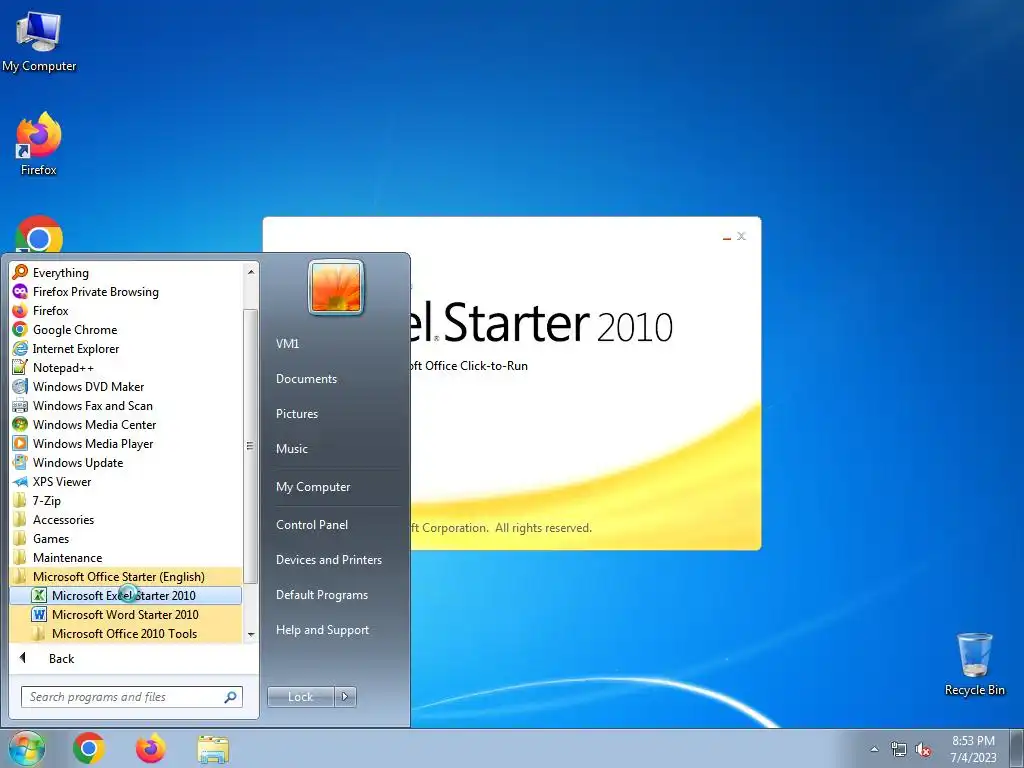Open Windows Explorer from the taskbar
The width and height of the screenshot is (1024, 768).
(213, 749)
